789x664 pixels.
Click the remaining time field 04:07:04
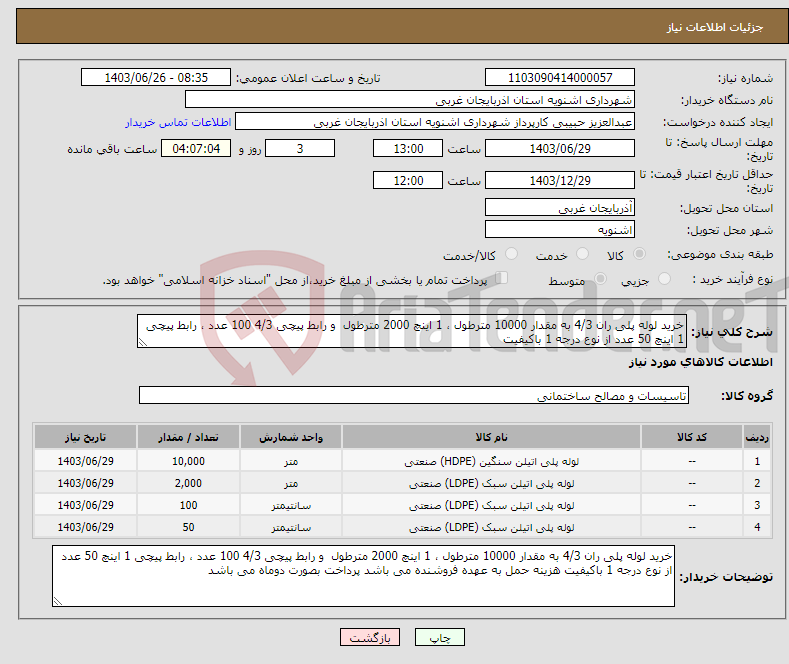[196, 148]
